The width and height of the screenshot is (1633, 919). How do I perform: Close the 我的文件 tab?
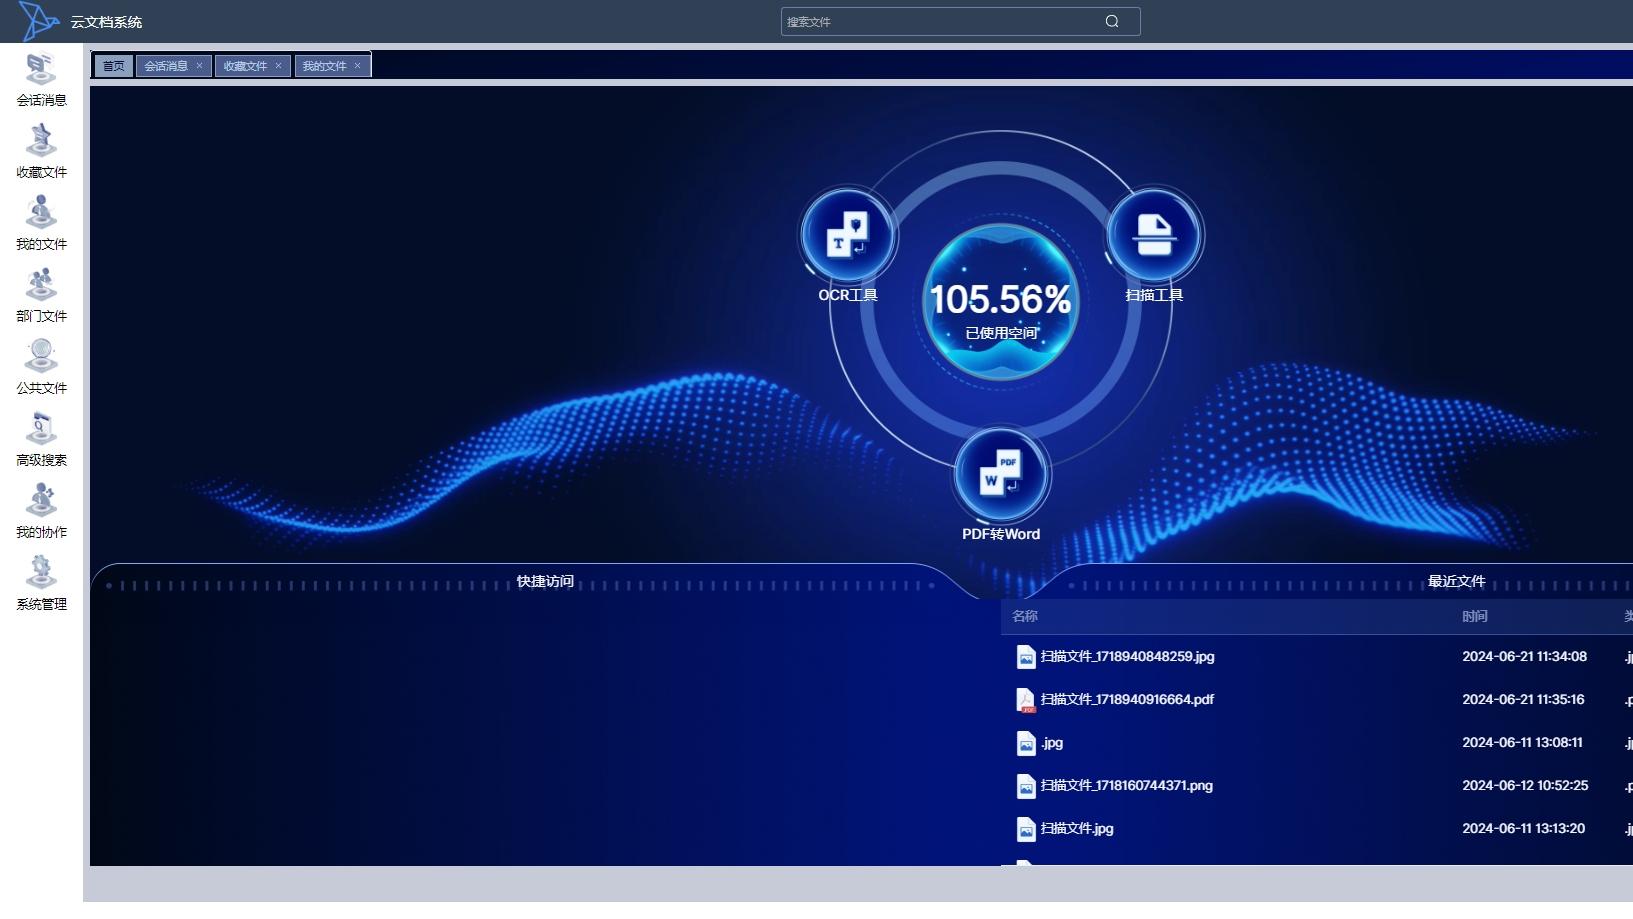pyautogui.click(x=357, y=66)
